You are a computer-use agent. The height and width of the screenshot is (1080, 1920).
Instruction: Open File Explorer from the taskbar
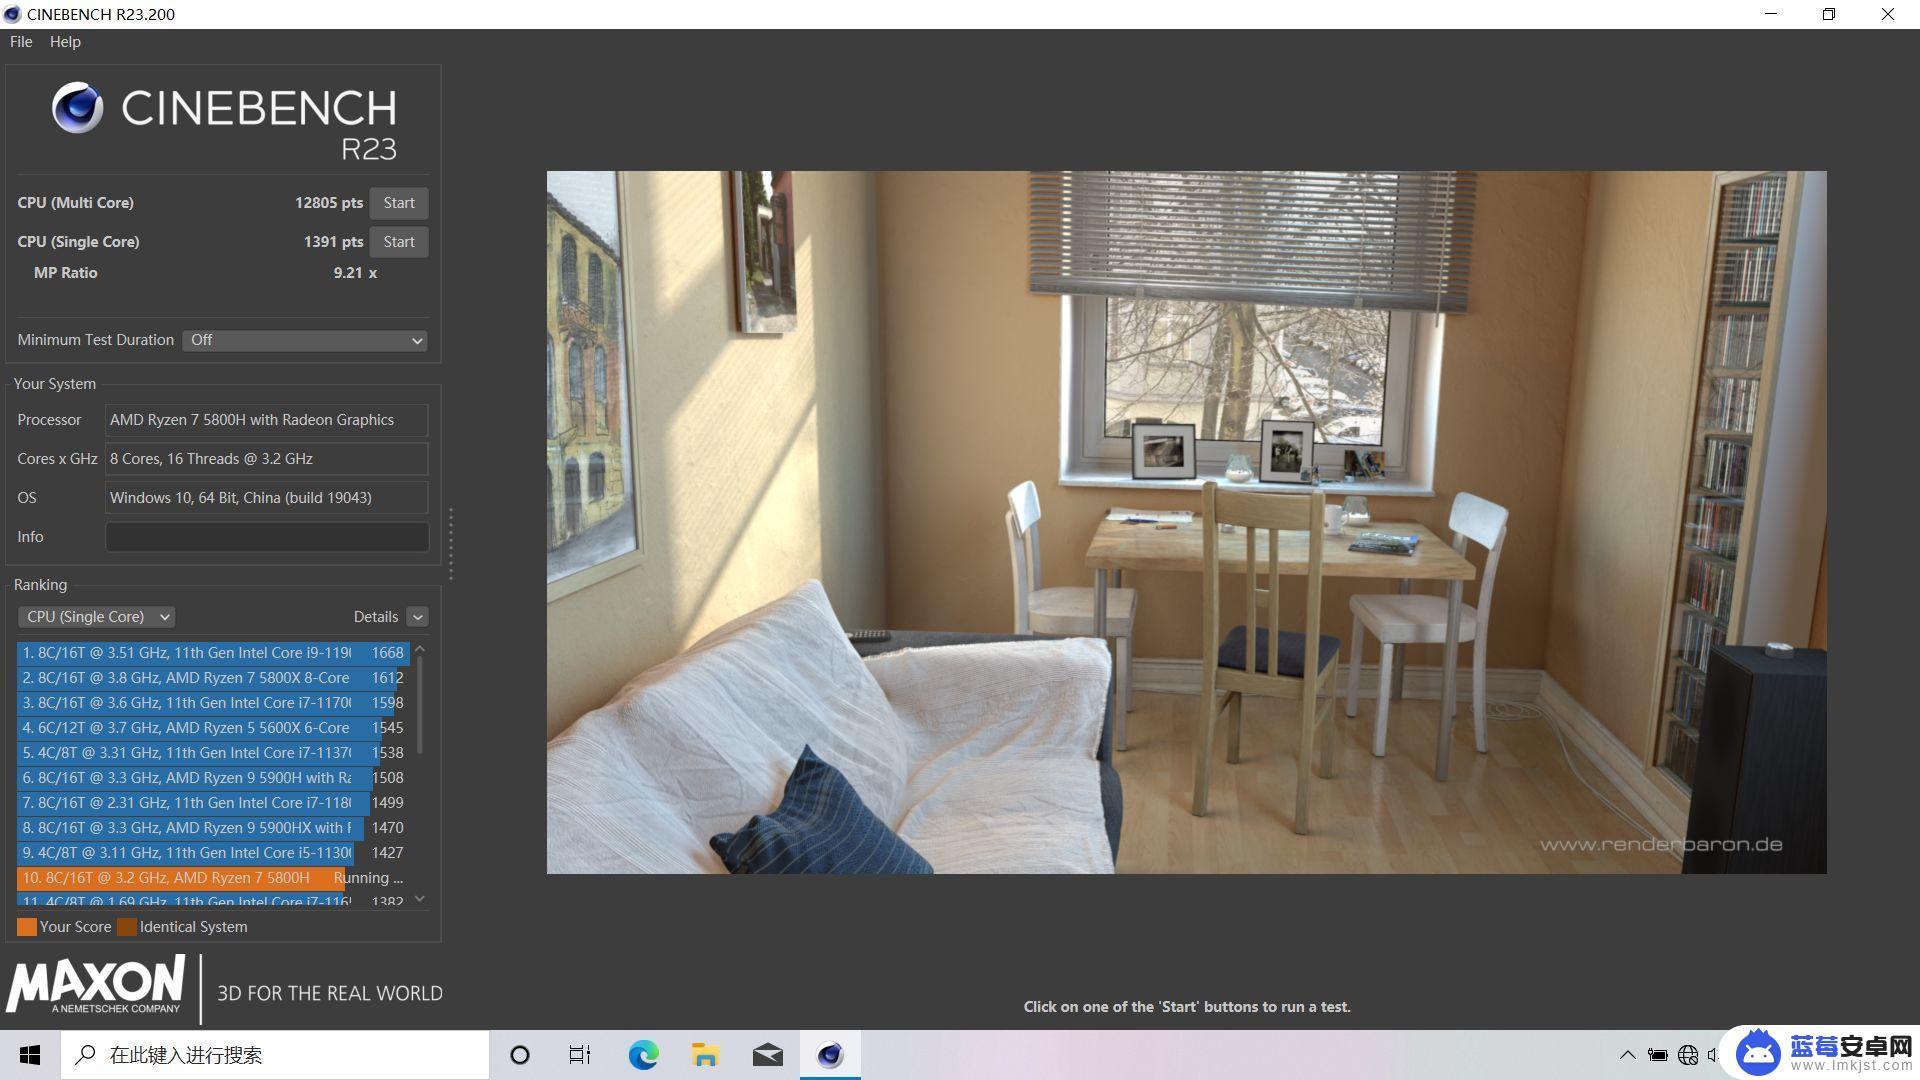pos(705,1055)
